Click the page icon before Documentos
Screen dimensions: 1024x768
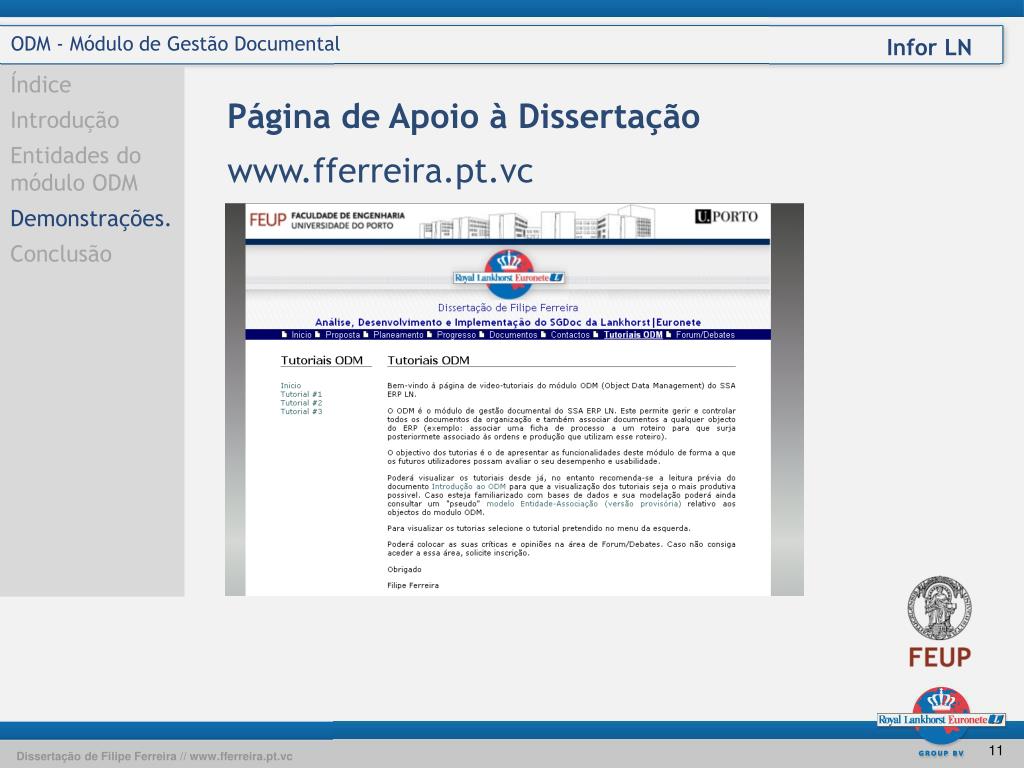(x=482, y=334)
